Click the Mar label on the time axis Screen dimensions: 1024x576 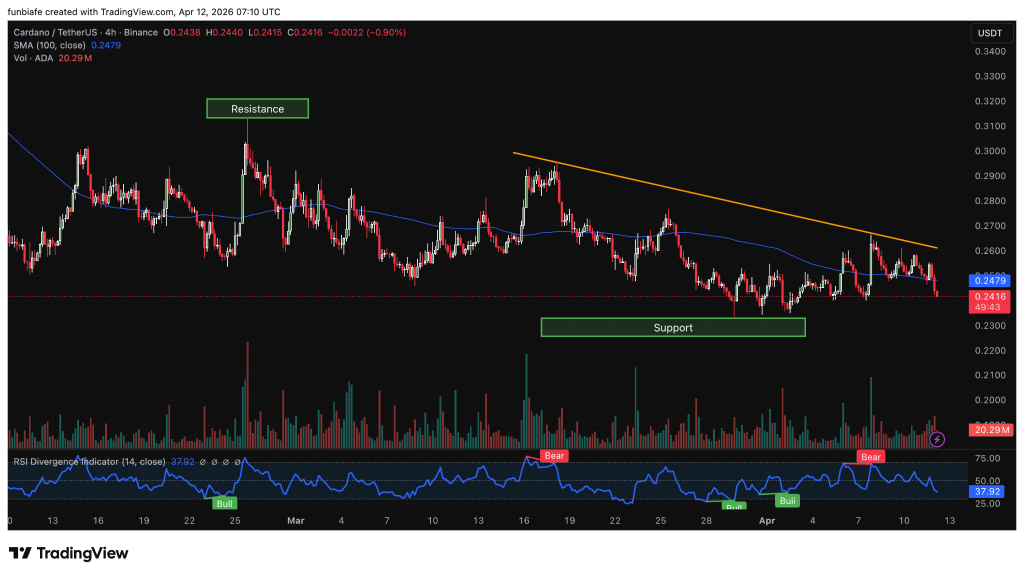point(295,521)
